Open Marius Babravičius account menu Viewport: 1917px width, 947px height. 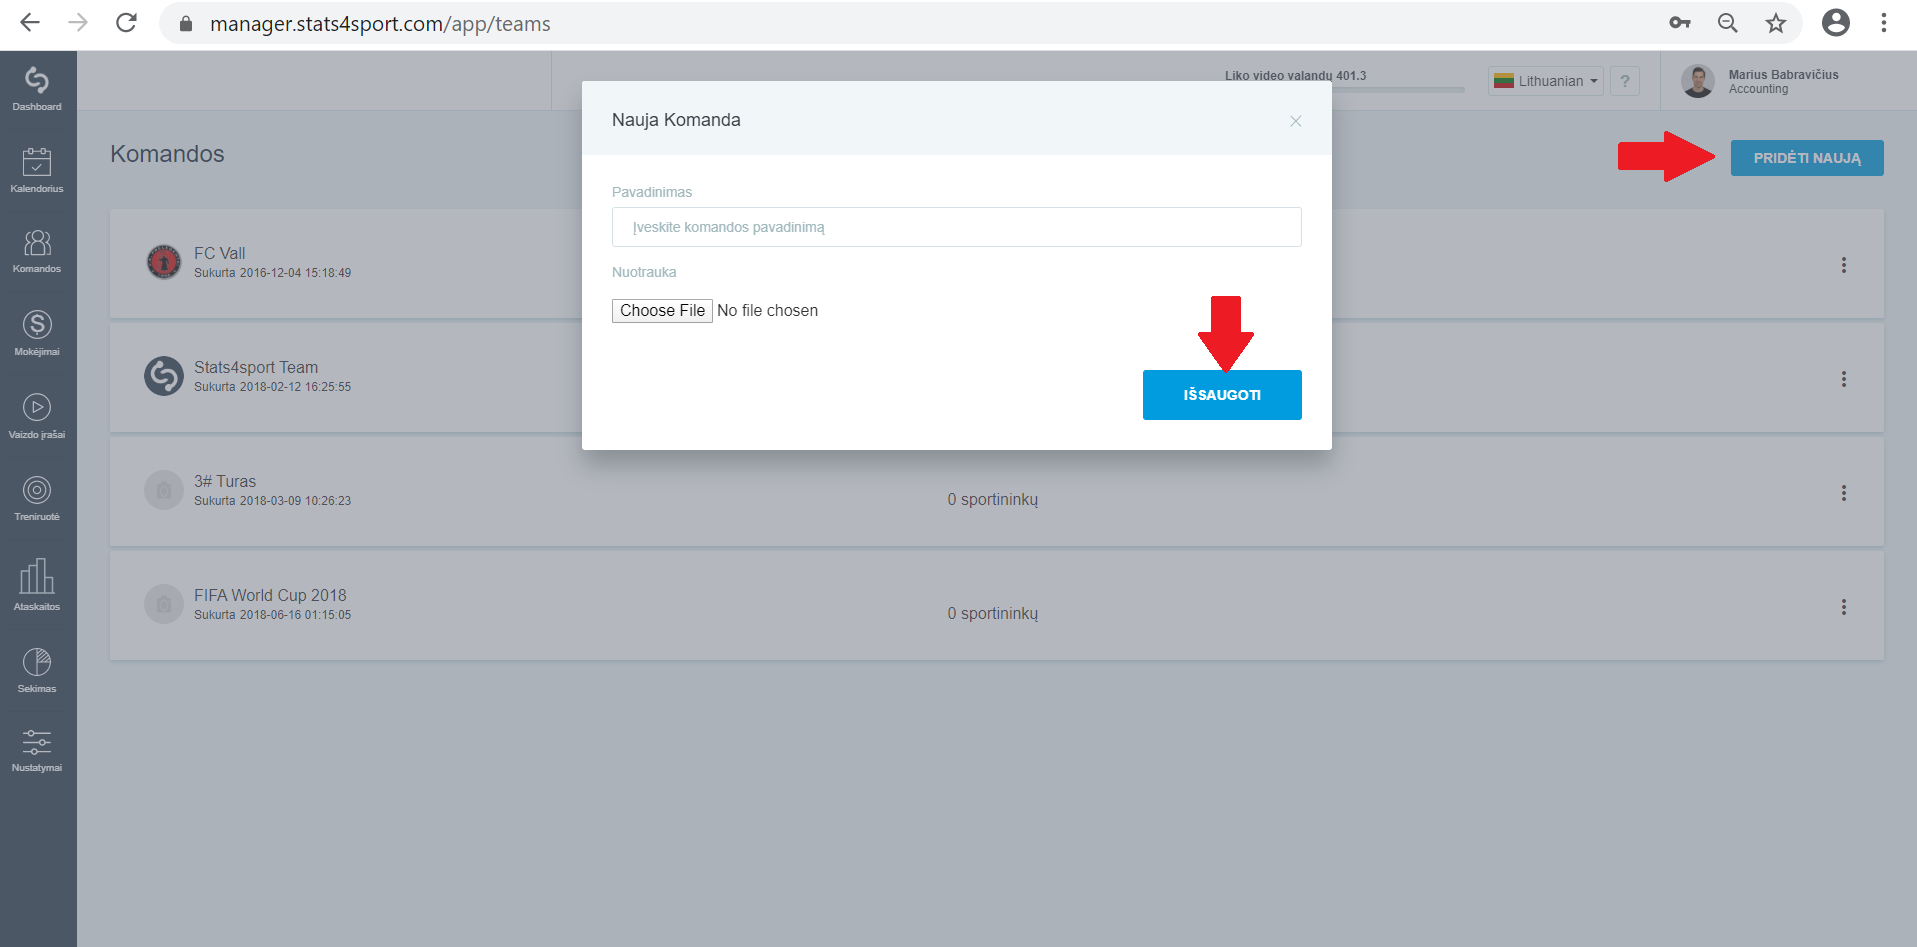click(1762, 81)
